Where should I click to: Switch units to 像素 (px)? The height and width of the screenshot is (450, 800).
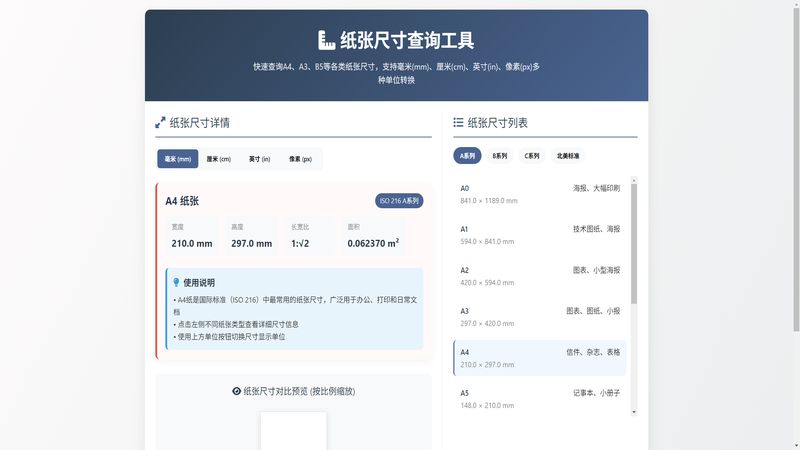click(x=300, y=159)
